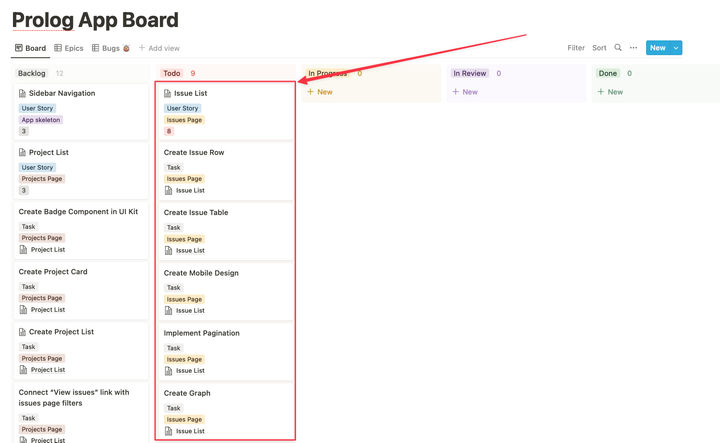The width and height of the screenshot is (720, 443).
Task: Switch to the Epics view tab
Action: tap(69, 48)
